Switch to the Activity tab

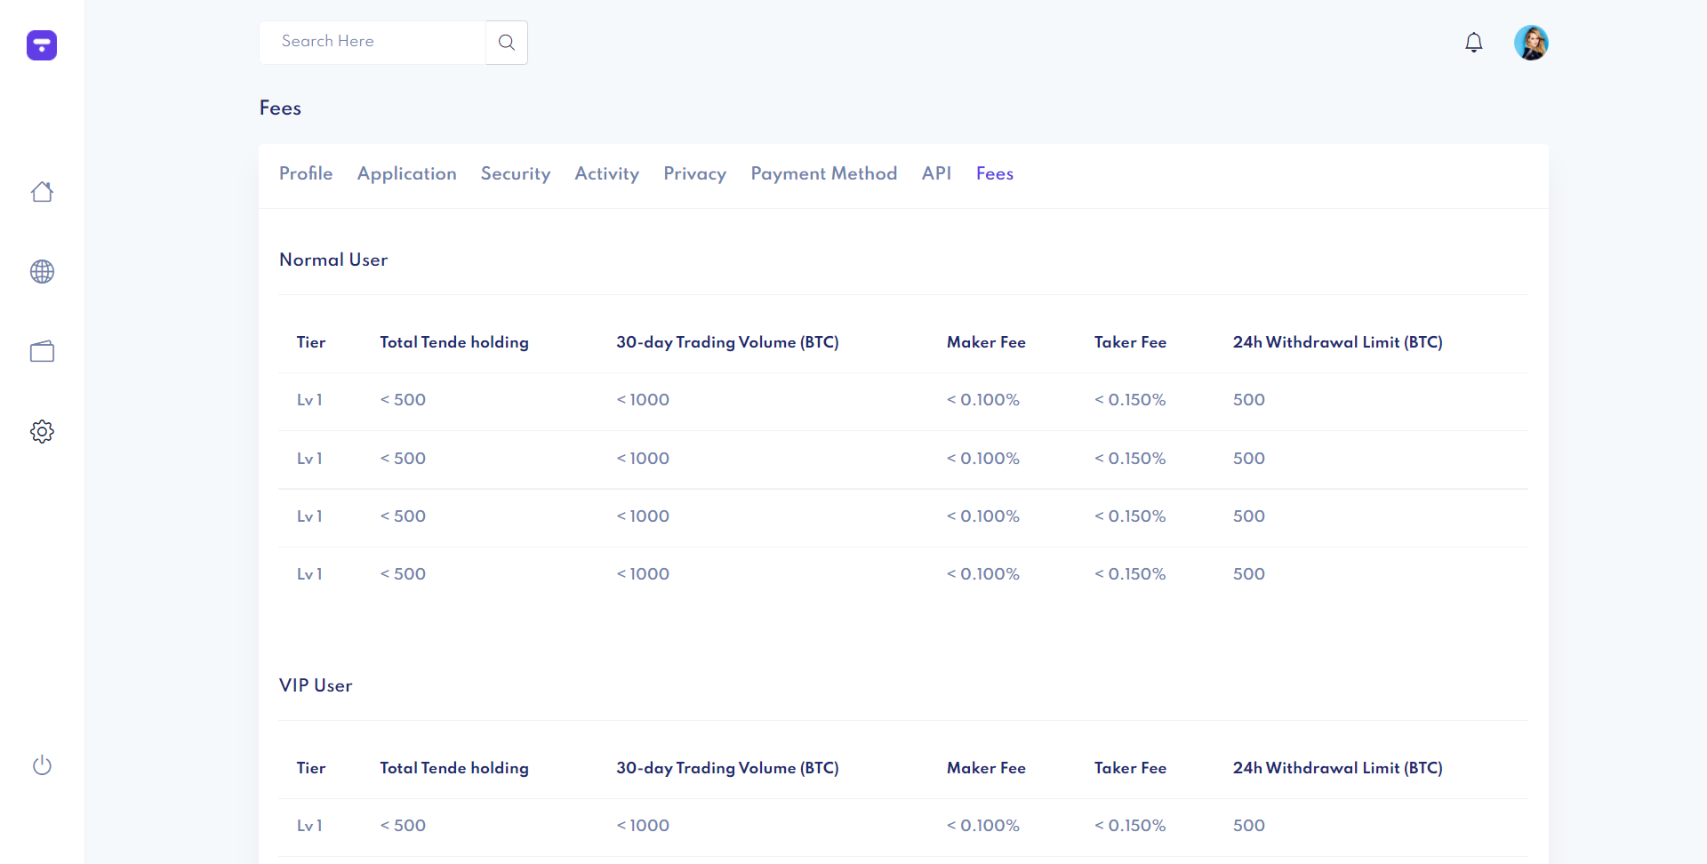pyautogui.click(x=606, y=174)
